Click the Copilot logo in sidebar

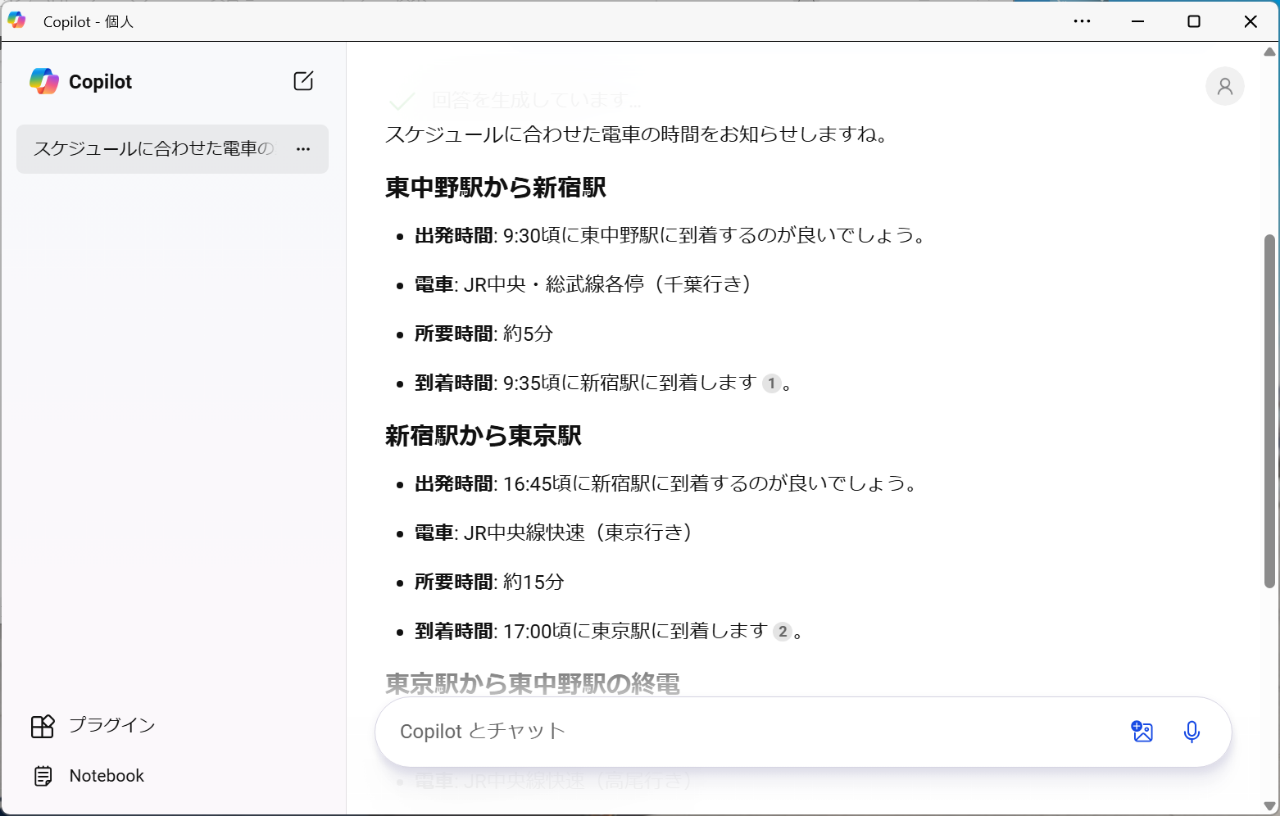[x=44, y=82]
